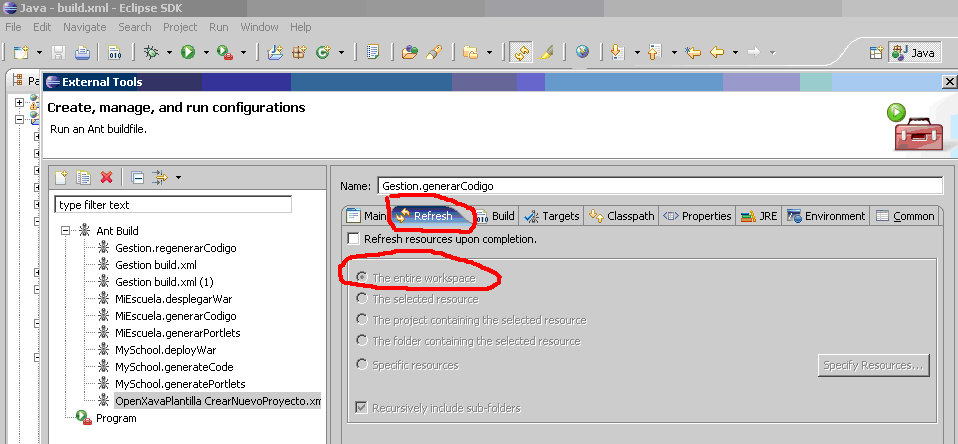Screen dimensions: 958x444
Task: Click the New Java Project icon
Action: tap(276, 53)
